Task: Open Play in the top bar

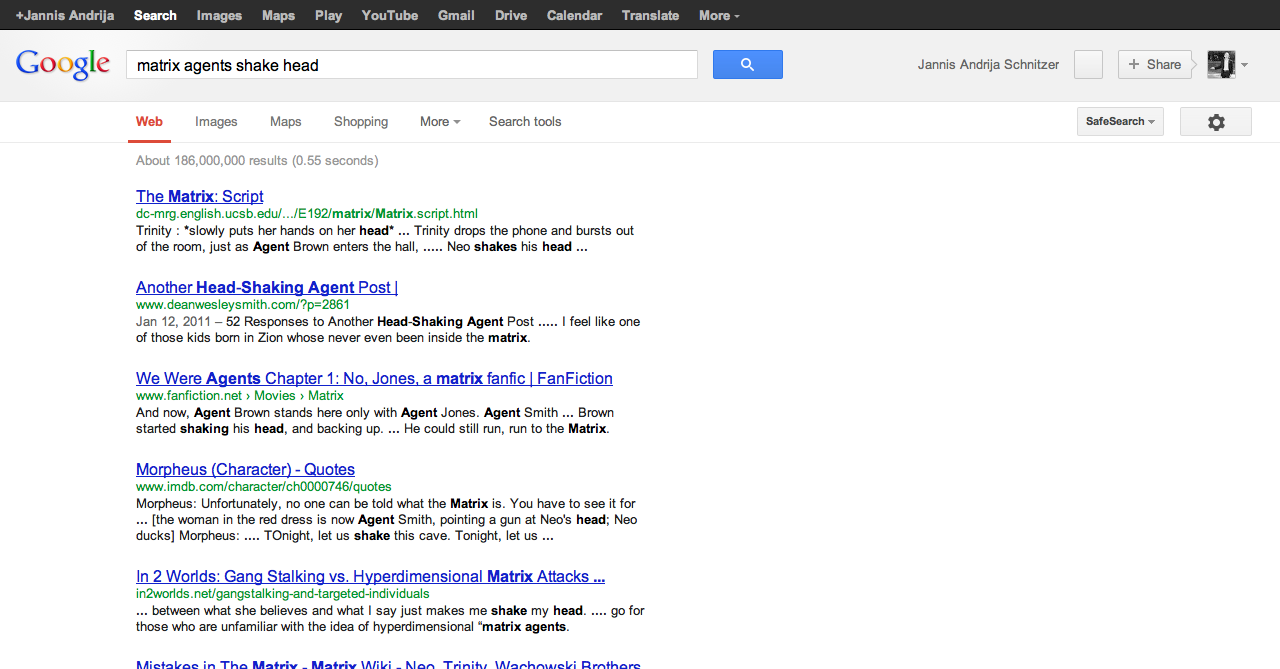Action: tap(328, 15)
